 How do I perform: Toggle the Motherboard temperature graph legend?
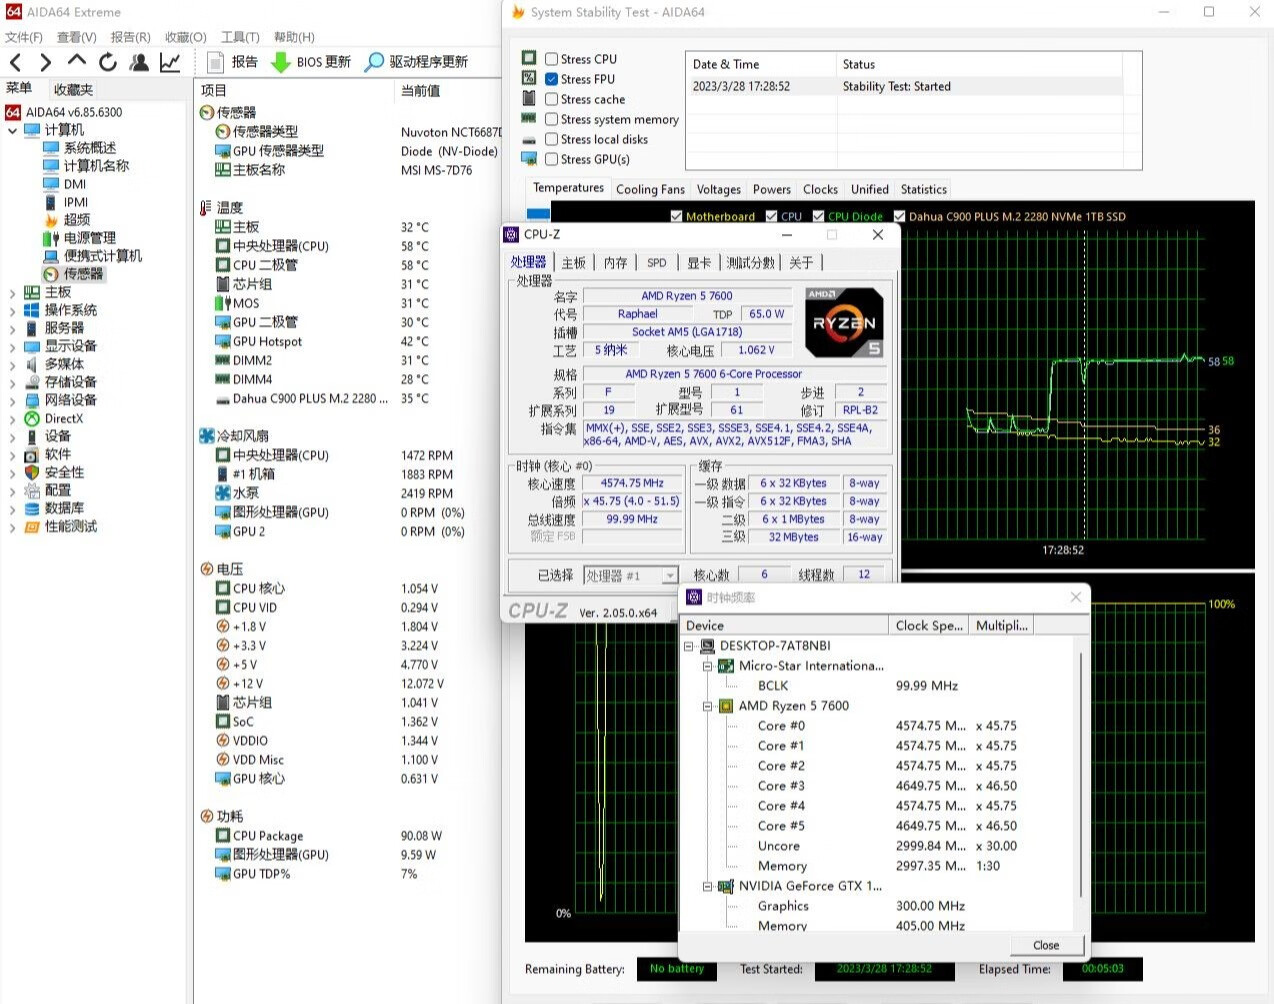pyautogui.click(x=677, y=216)
